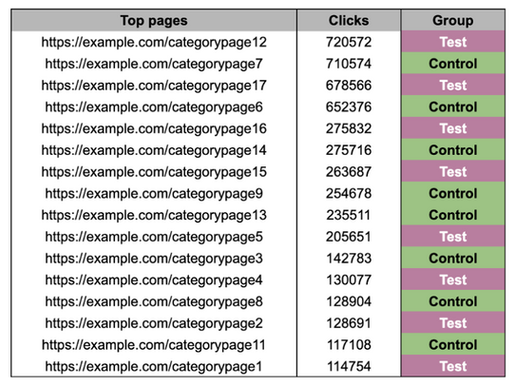Select the Test cell for categorypage12
Screen dimensions: 514x386
[453, 42]
